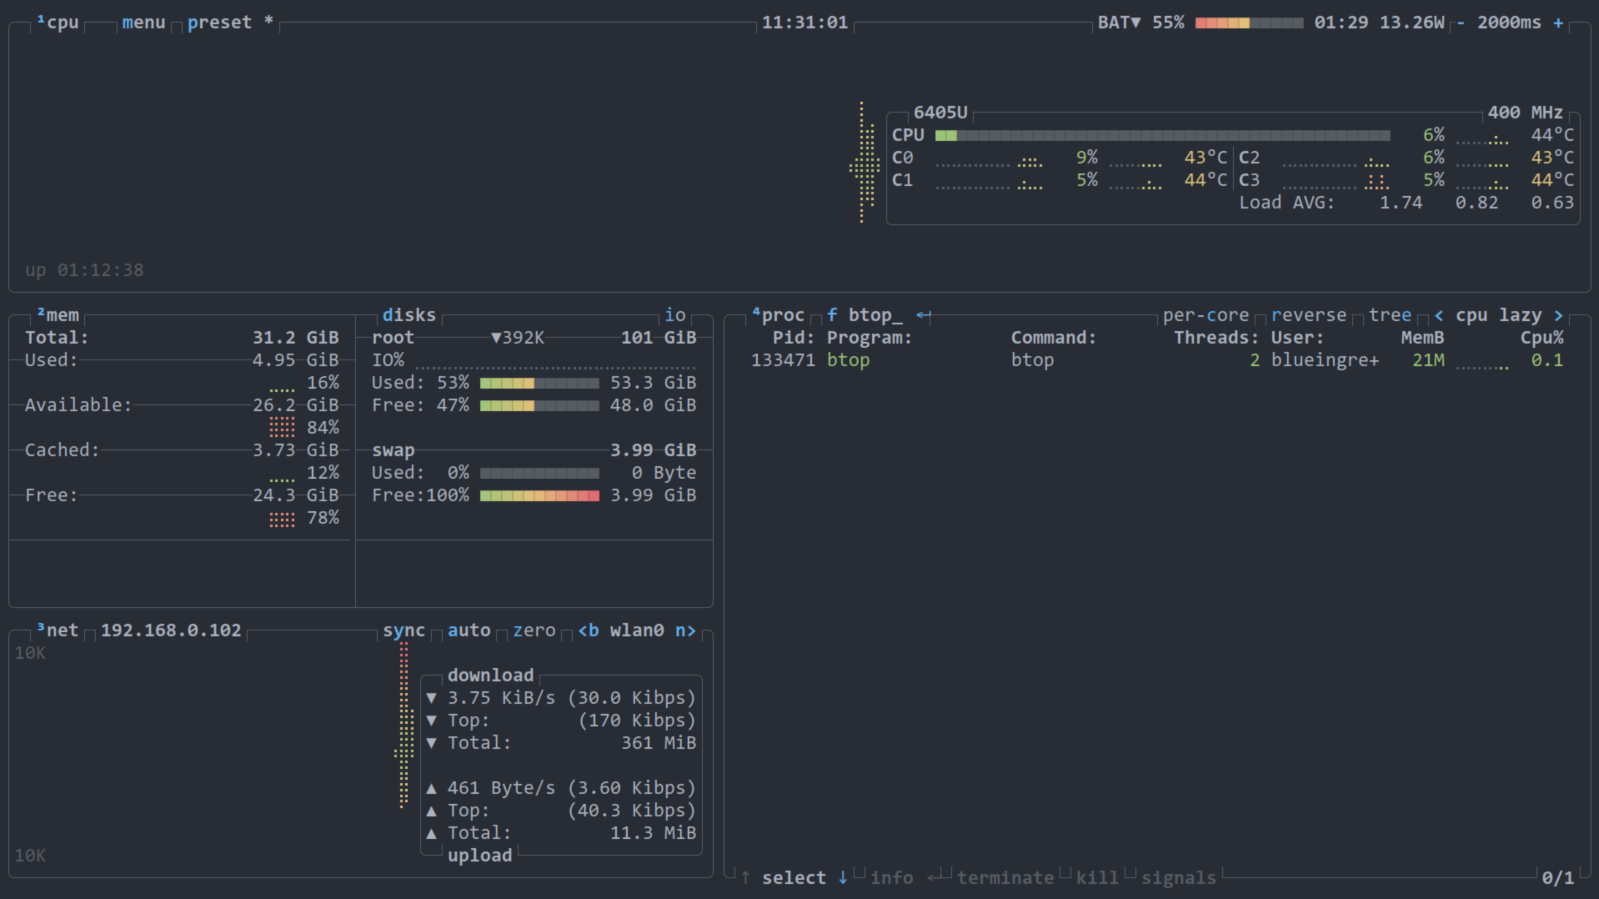Click zero to reset net totals

coord(534,631)
